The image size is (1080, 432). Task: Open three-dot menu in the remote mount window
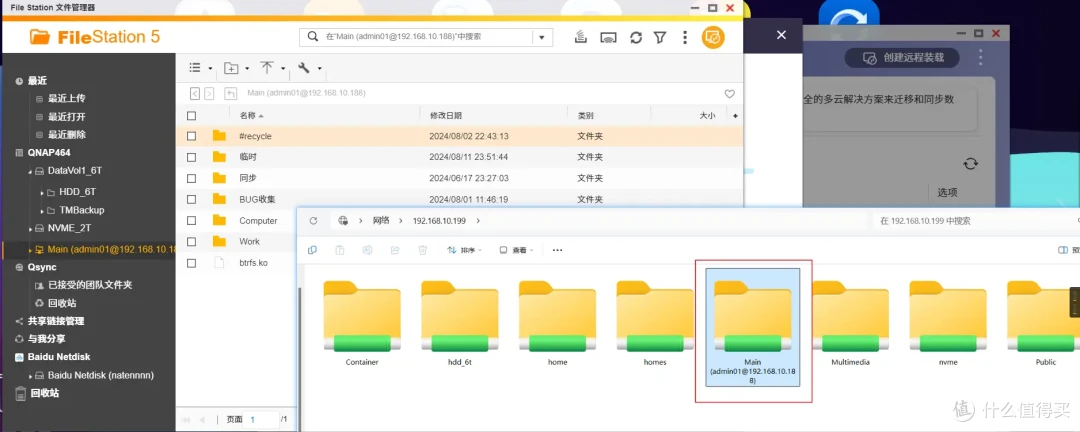point(981,58)
